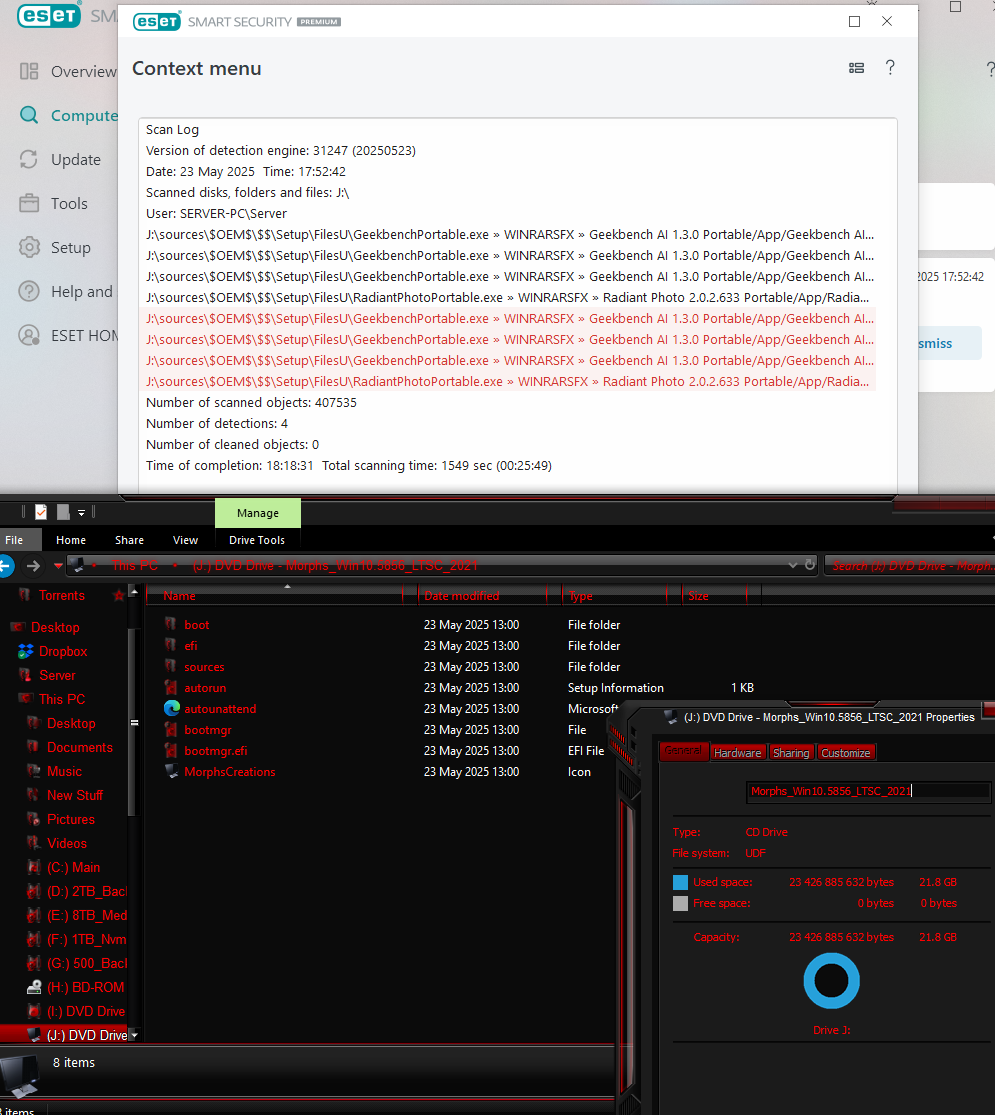
Task: Click the BD-ROM drive icon in navigation pane
Action: 33,988
